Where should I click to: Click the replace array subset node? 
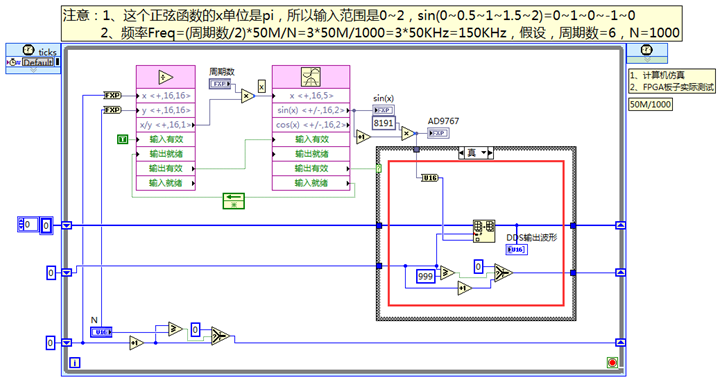[x=484, y=231]
